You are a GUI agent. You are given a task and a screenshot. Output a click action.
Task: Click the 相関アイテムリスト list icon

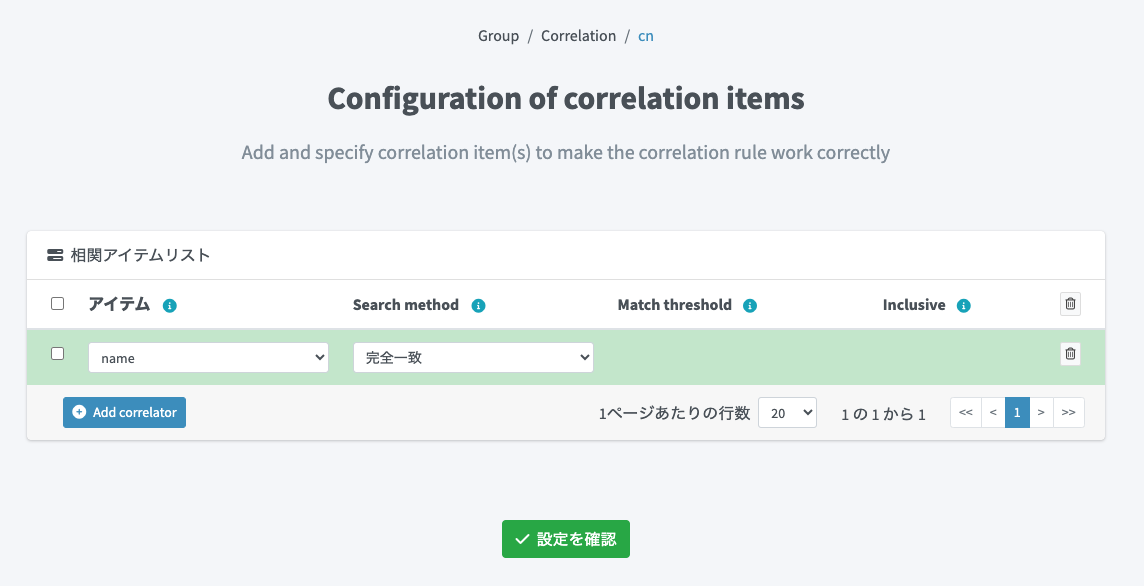coord(55,255)
